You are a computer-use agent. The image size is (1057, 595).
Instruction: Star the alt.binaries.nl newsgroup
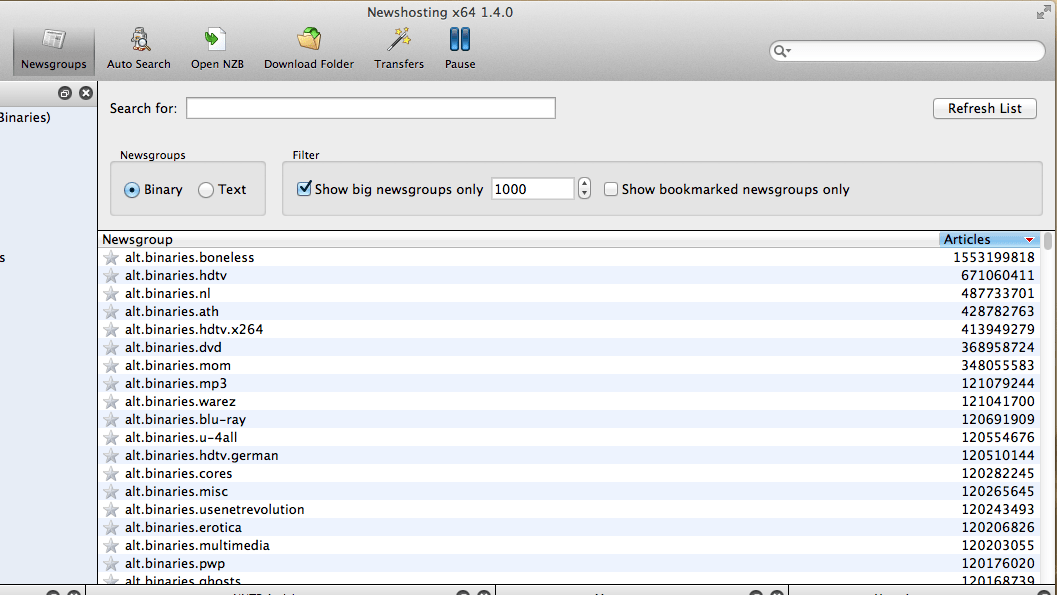point(111,294)
